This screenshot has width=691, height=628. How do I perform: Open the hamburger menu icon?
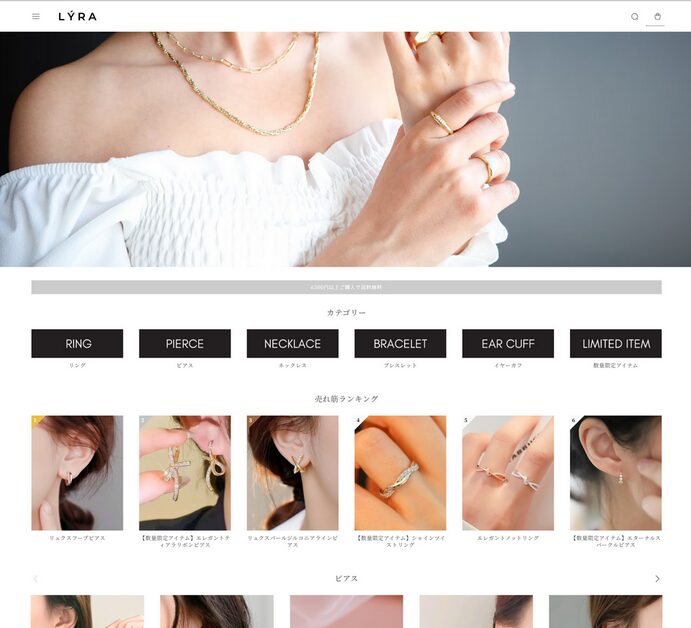36,16
